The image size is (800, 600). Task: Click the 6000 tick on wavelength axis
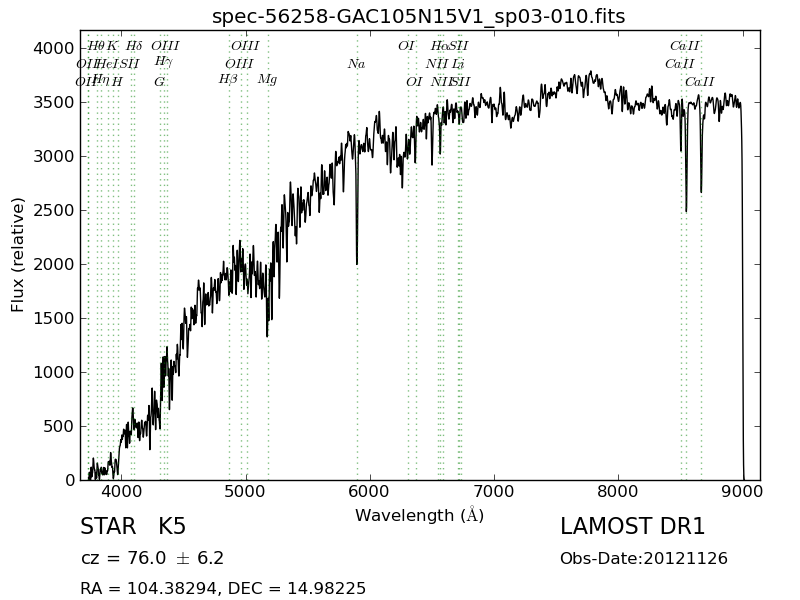pos(370,492)
